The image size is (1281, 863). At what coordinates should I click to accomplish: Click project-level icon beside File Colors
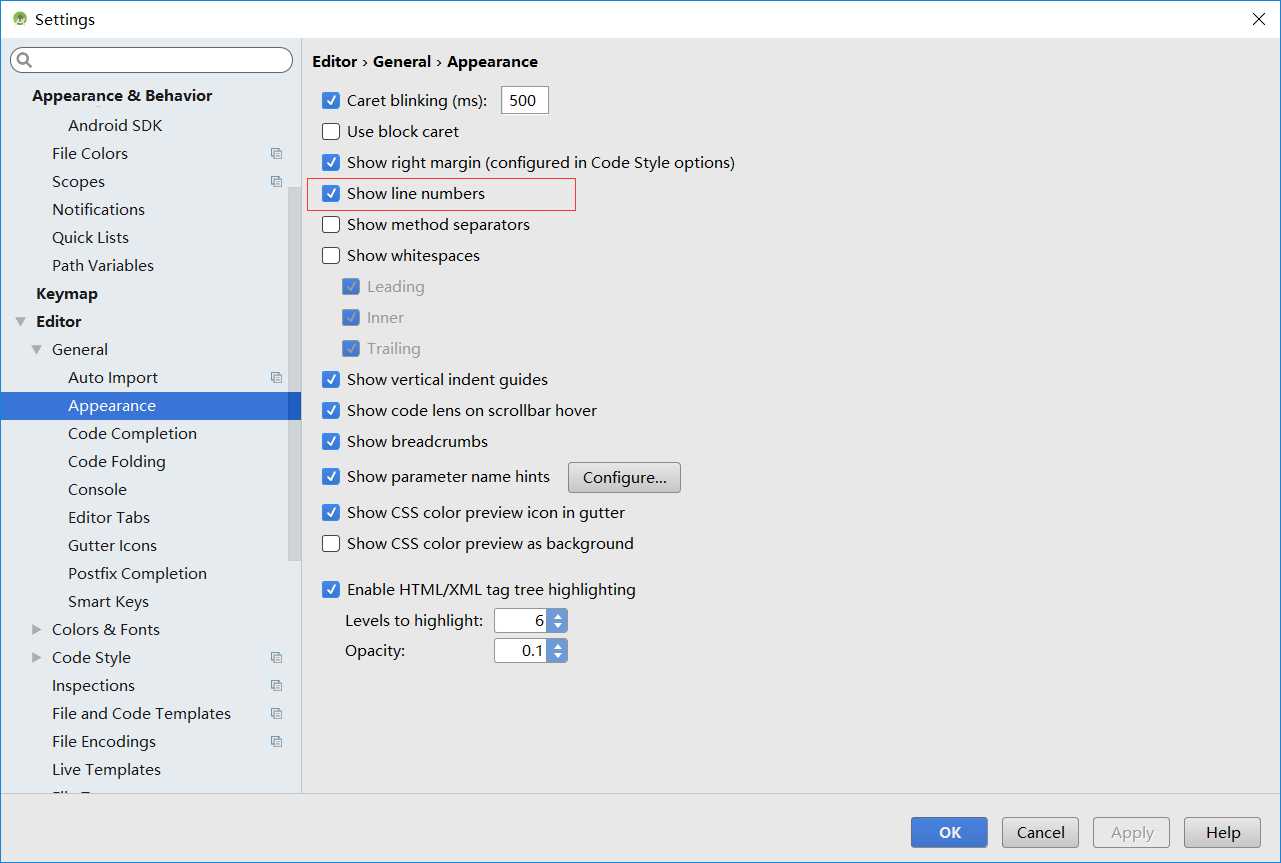(277, 154)
